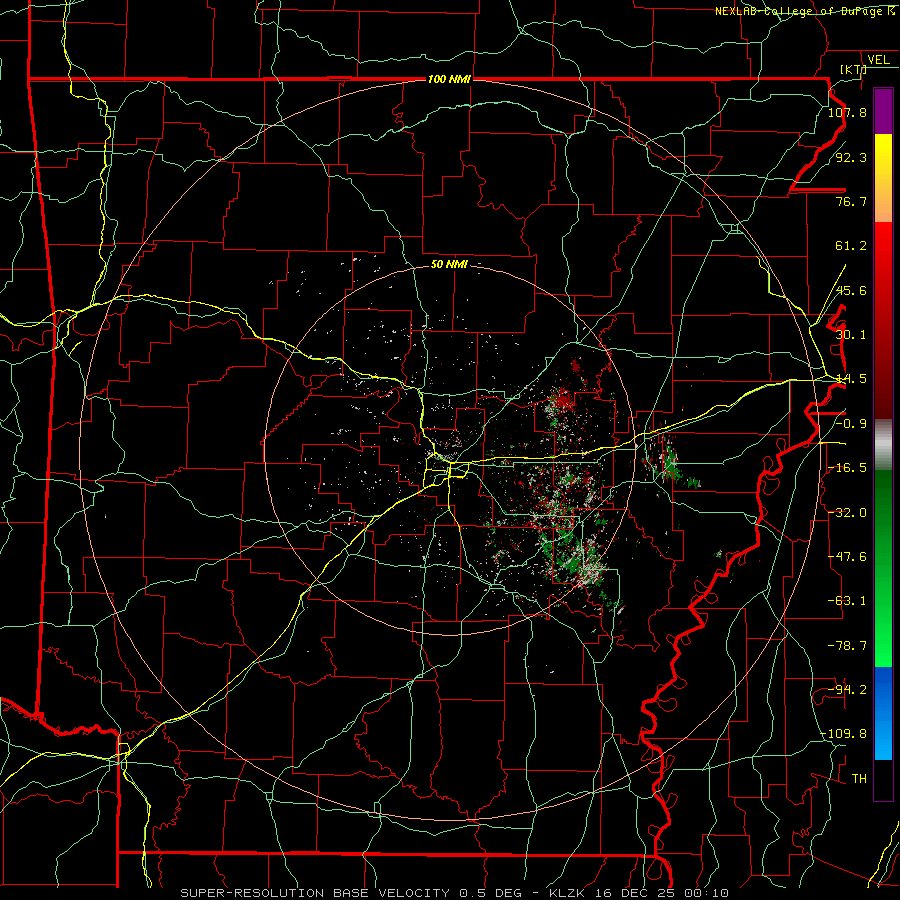
Task: Click the -47.6 velocity scale value
Action: pyautogui.click(x=847, y=557)
